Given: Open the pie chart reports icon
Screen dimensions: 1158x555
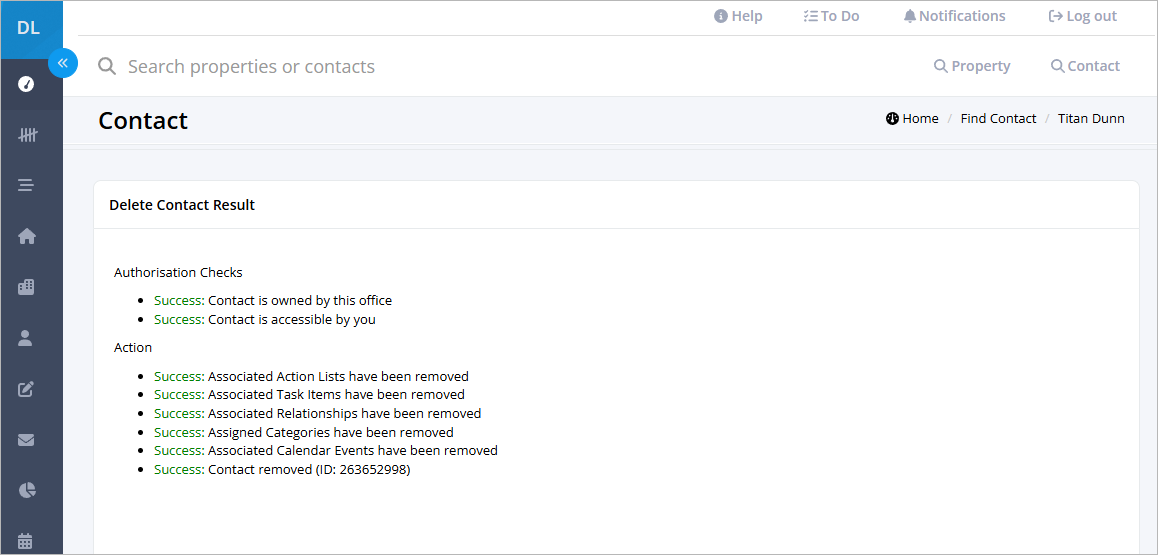Looking at the screenshot, I should (27, 490).
